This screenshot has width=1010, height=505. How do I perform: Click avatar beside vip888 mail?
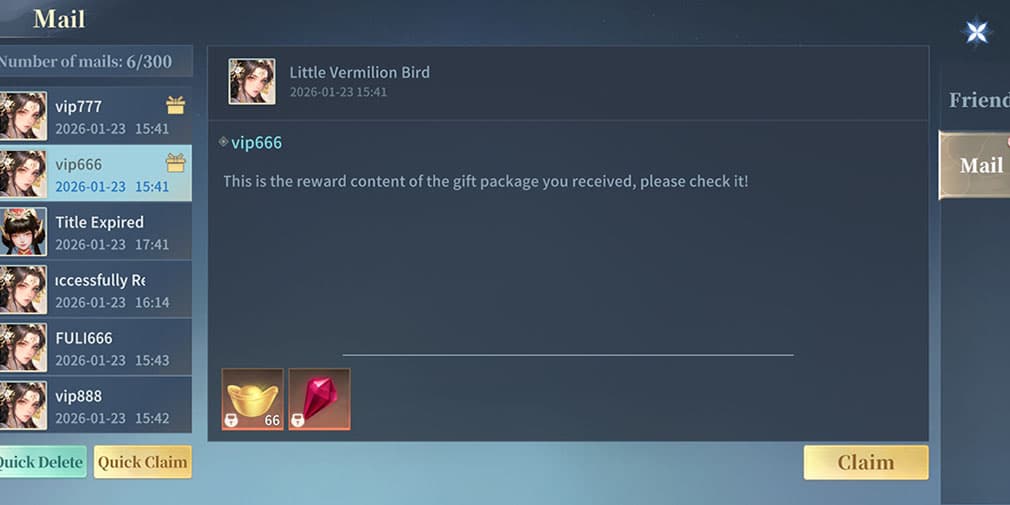pyautogui.click(x=23, y=405)
